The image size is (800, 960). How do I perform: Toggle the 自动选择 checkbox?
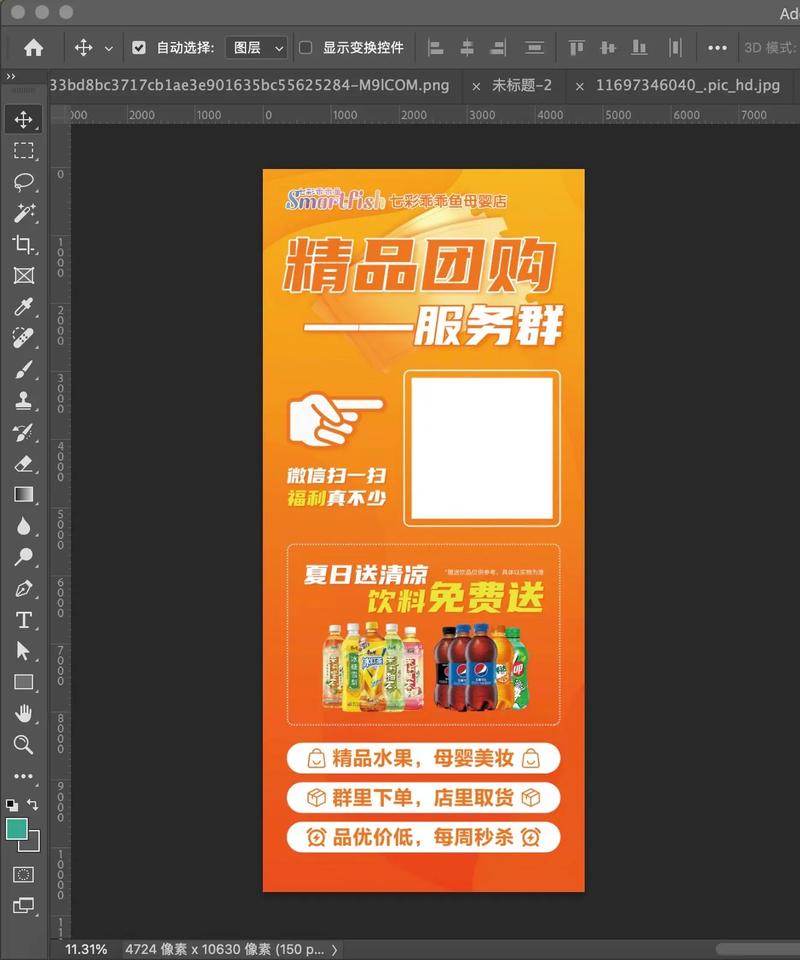(137, 47)
